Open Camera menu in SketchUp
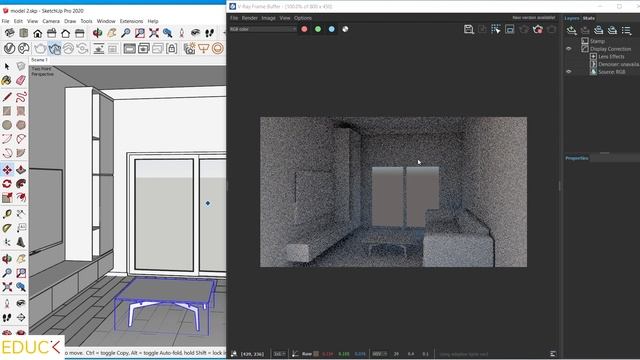Screen dimensions: 640x360 coord(51,21)
